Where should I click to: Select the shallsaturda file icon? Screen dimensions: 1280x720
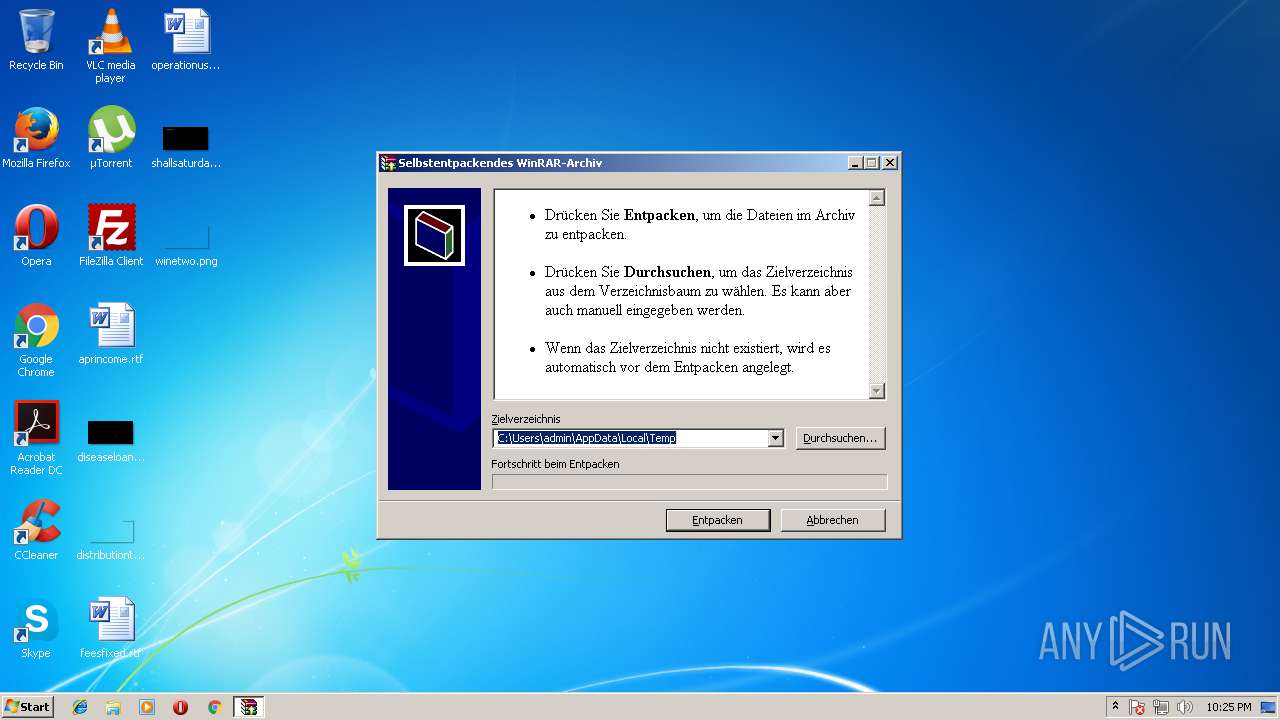[x=186, y=146]
